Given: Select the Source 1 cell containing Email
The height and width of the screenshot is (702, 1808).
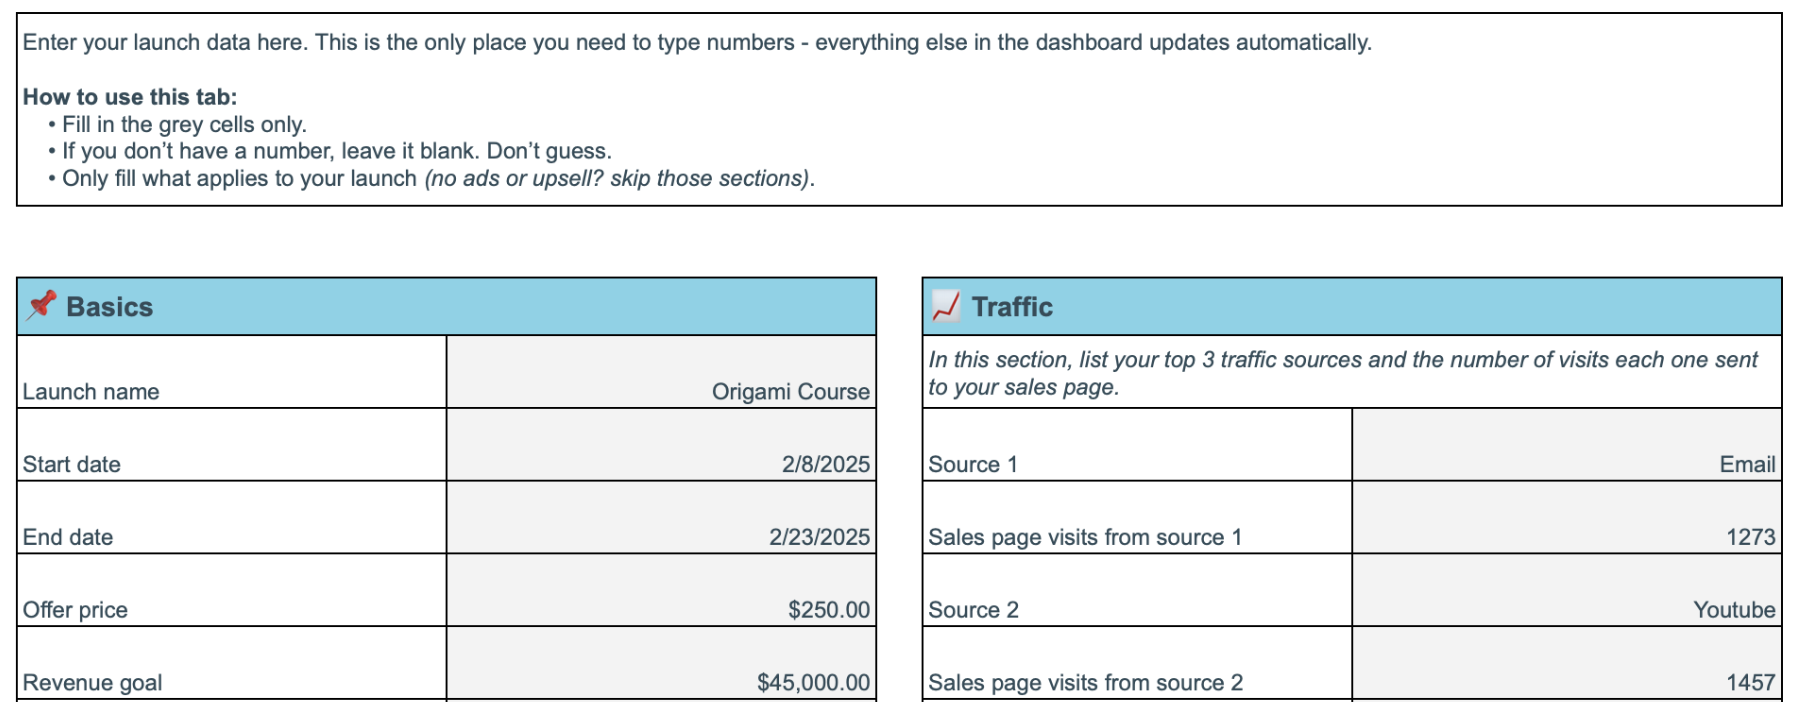Looking at the screenshot, I should click(1566, 446).
